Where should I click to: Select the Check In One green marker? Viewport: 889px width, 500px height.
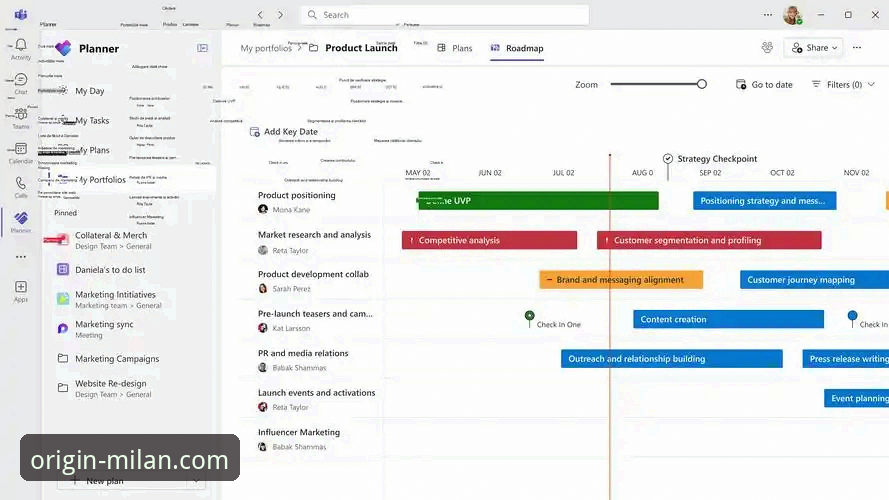[x=530, y=316]
